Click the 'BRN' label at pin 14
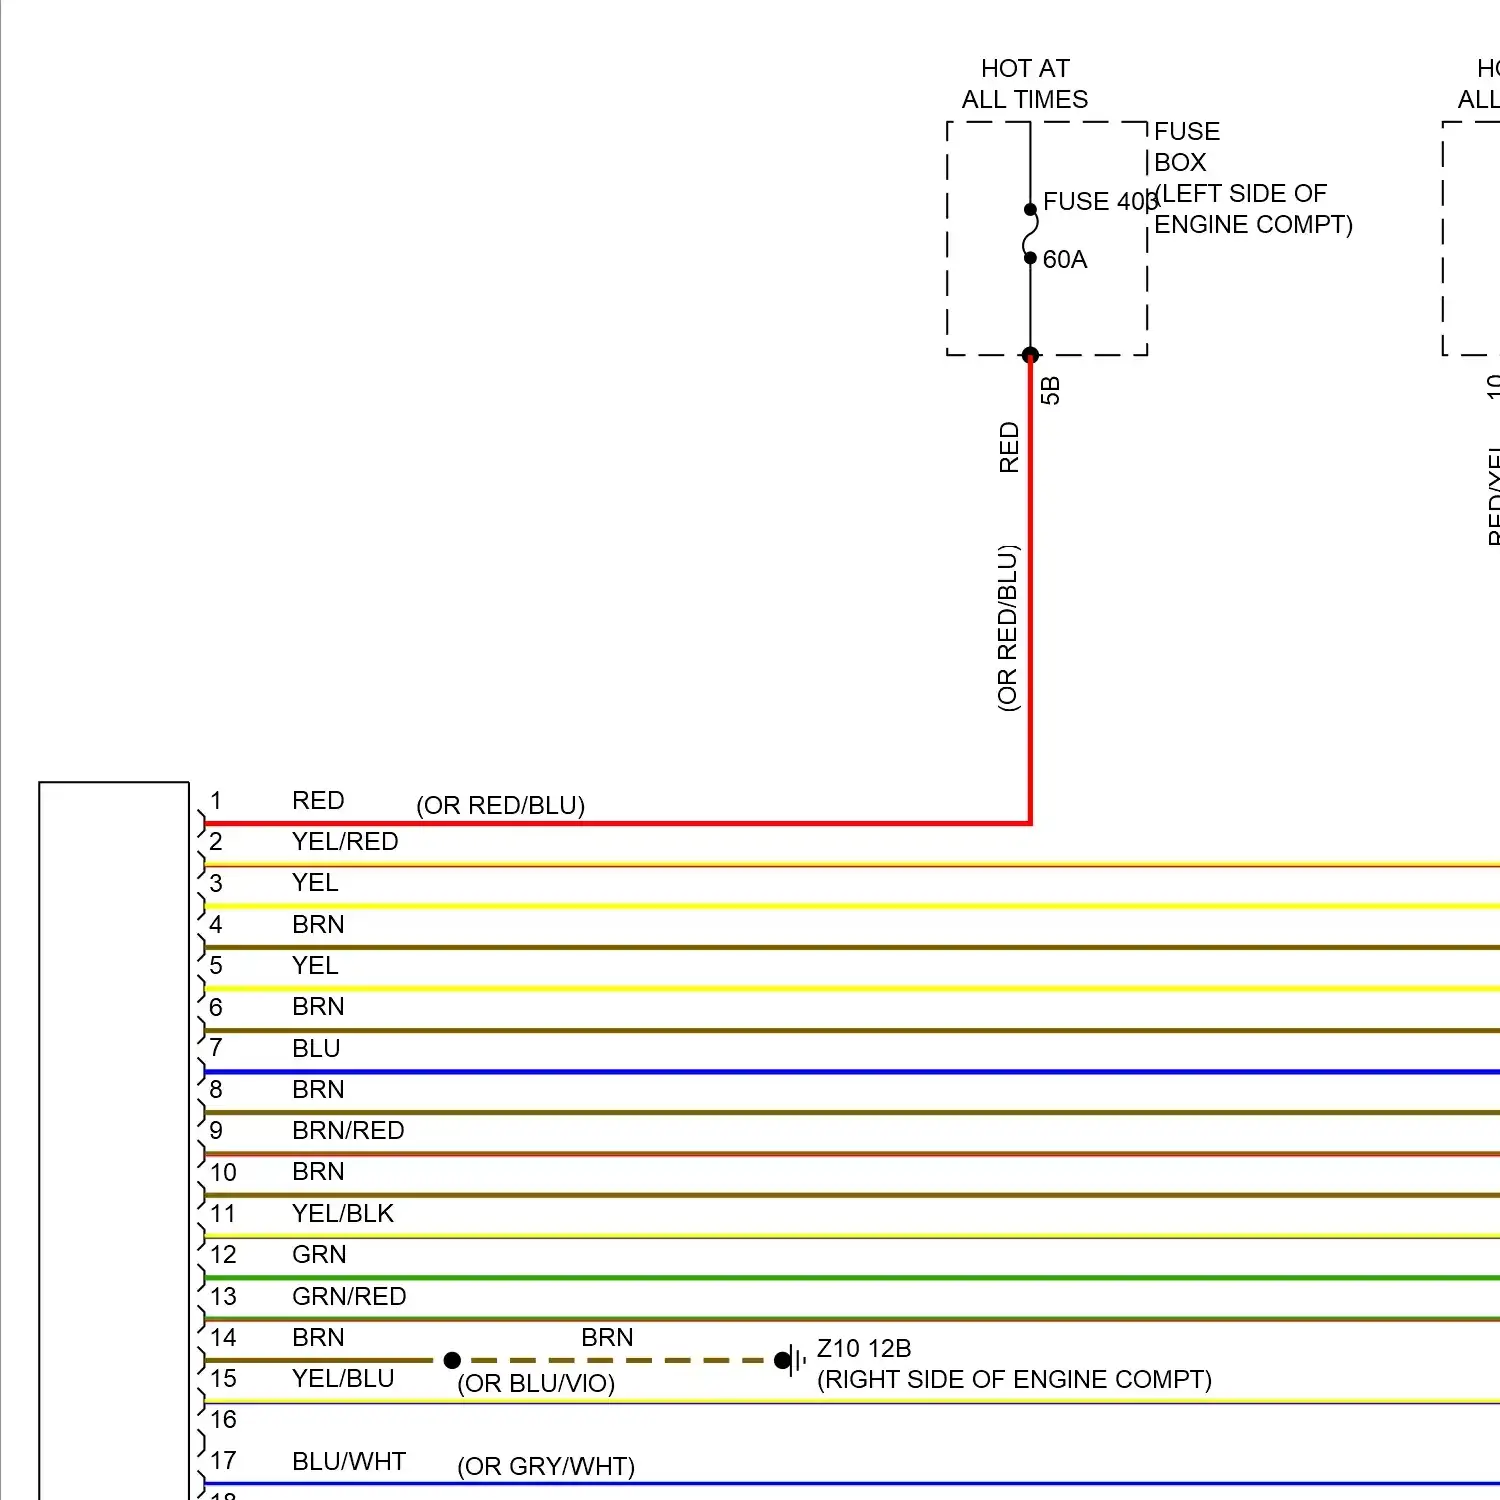 [x=318, y=1337]
